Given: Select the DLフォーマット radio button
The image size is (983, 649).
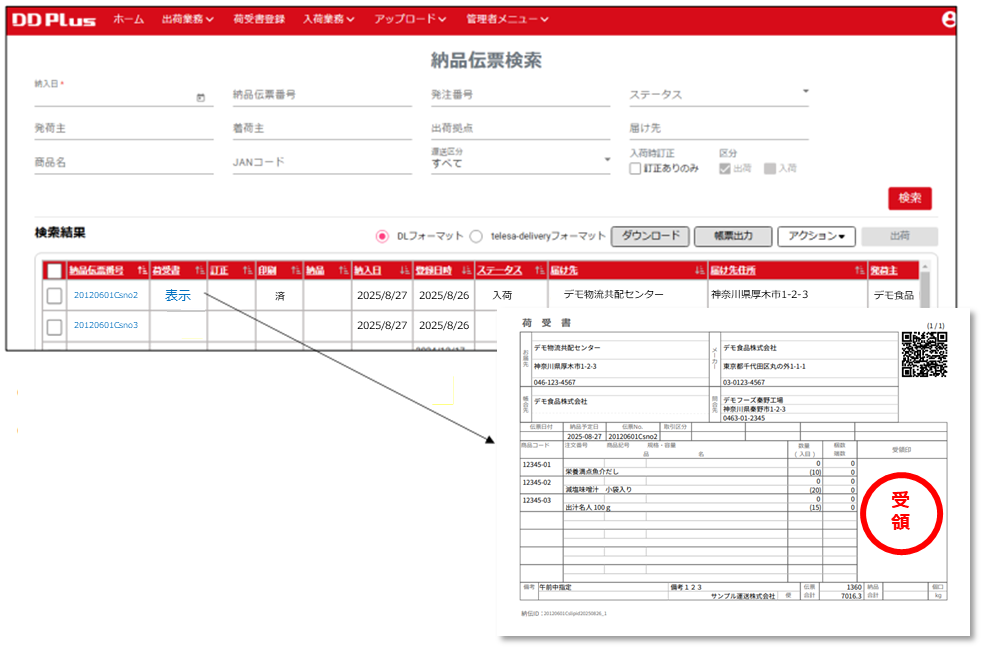Looking at the screenshot, I should [382, 236].
